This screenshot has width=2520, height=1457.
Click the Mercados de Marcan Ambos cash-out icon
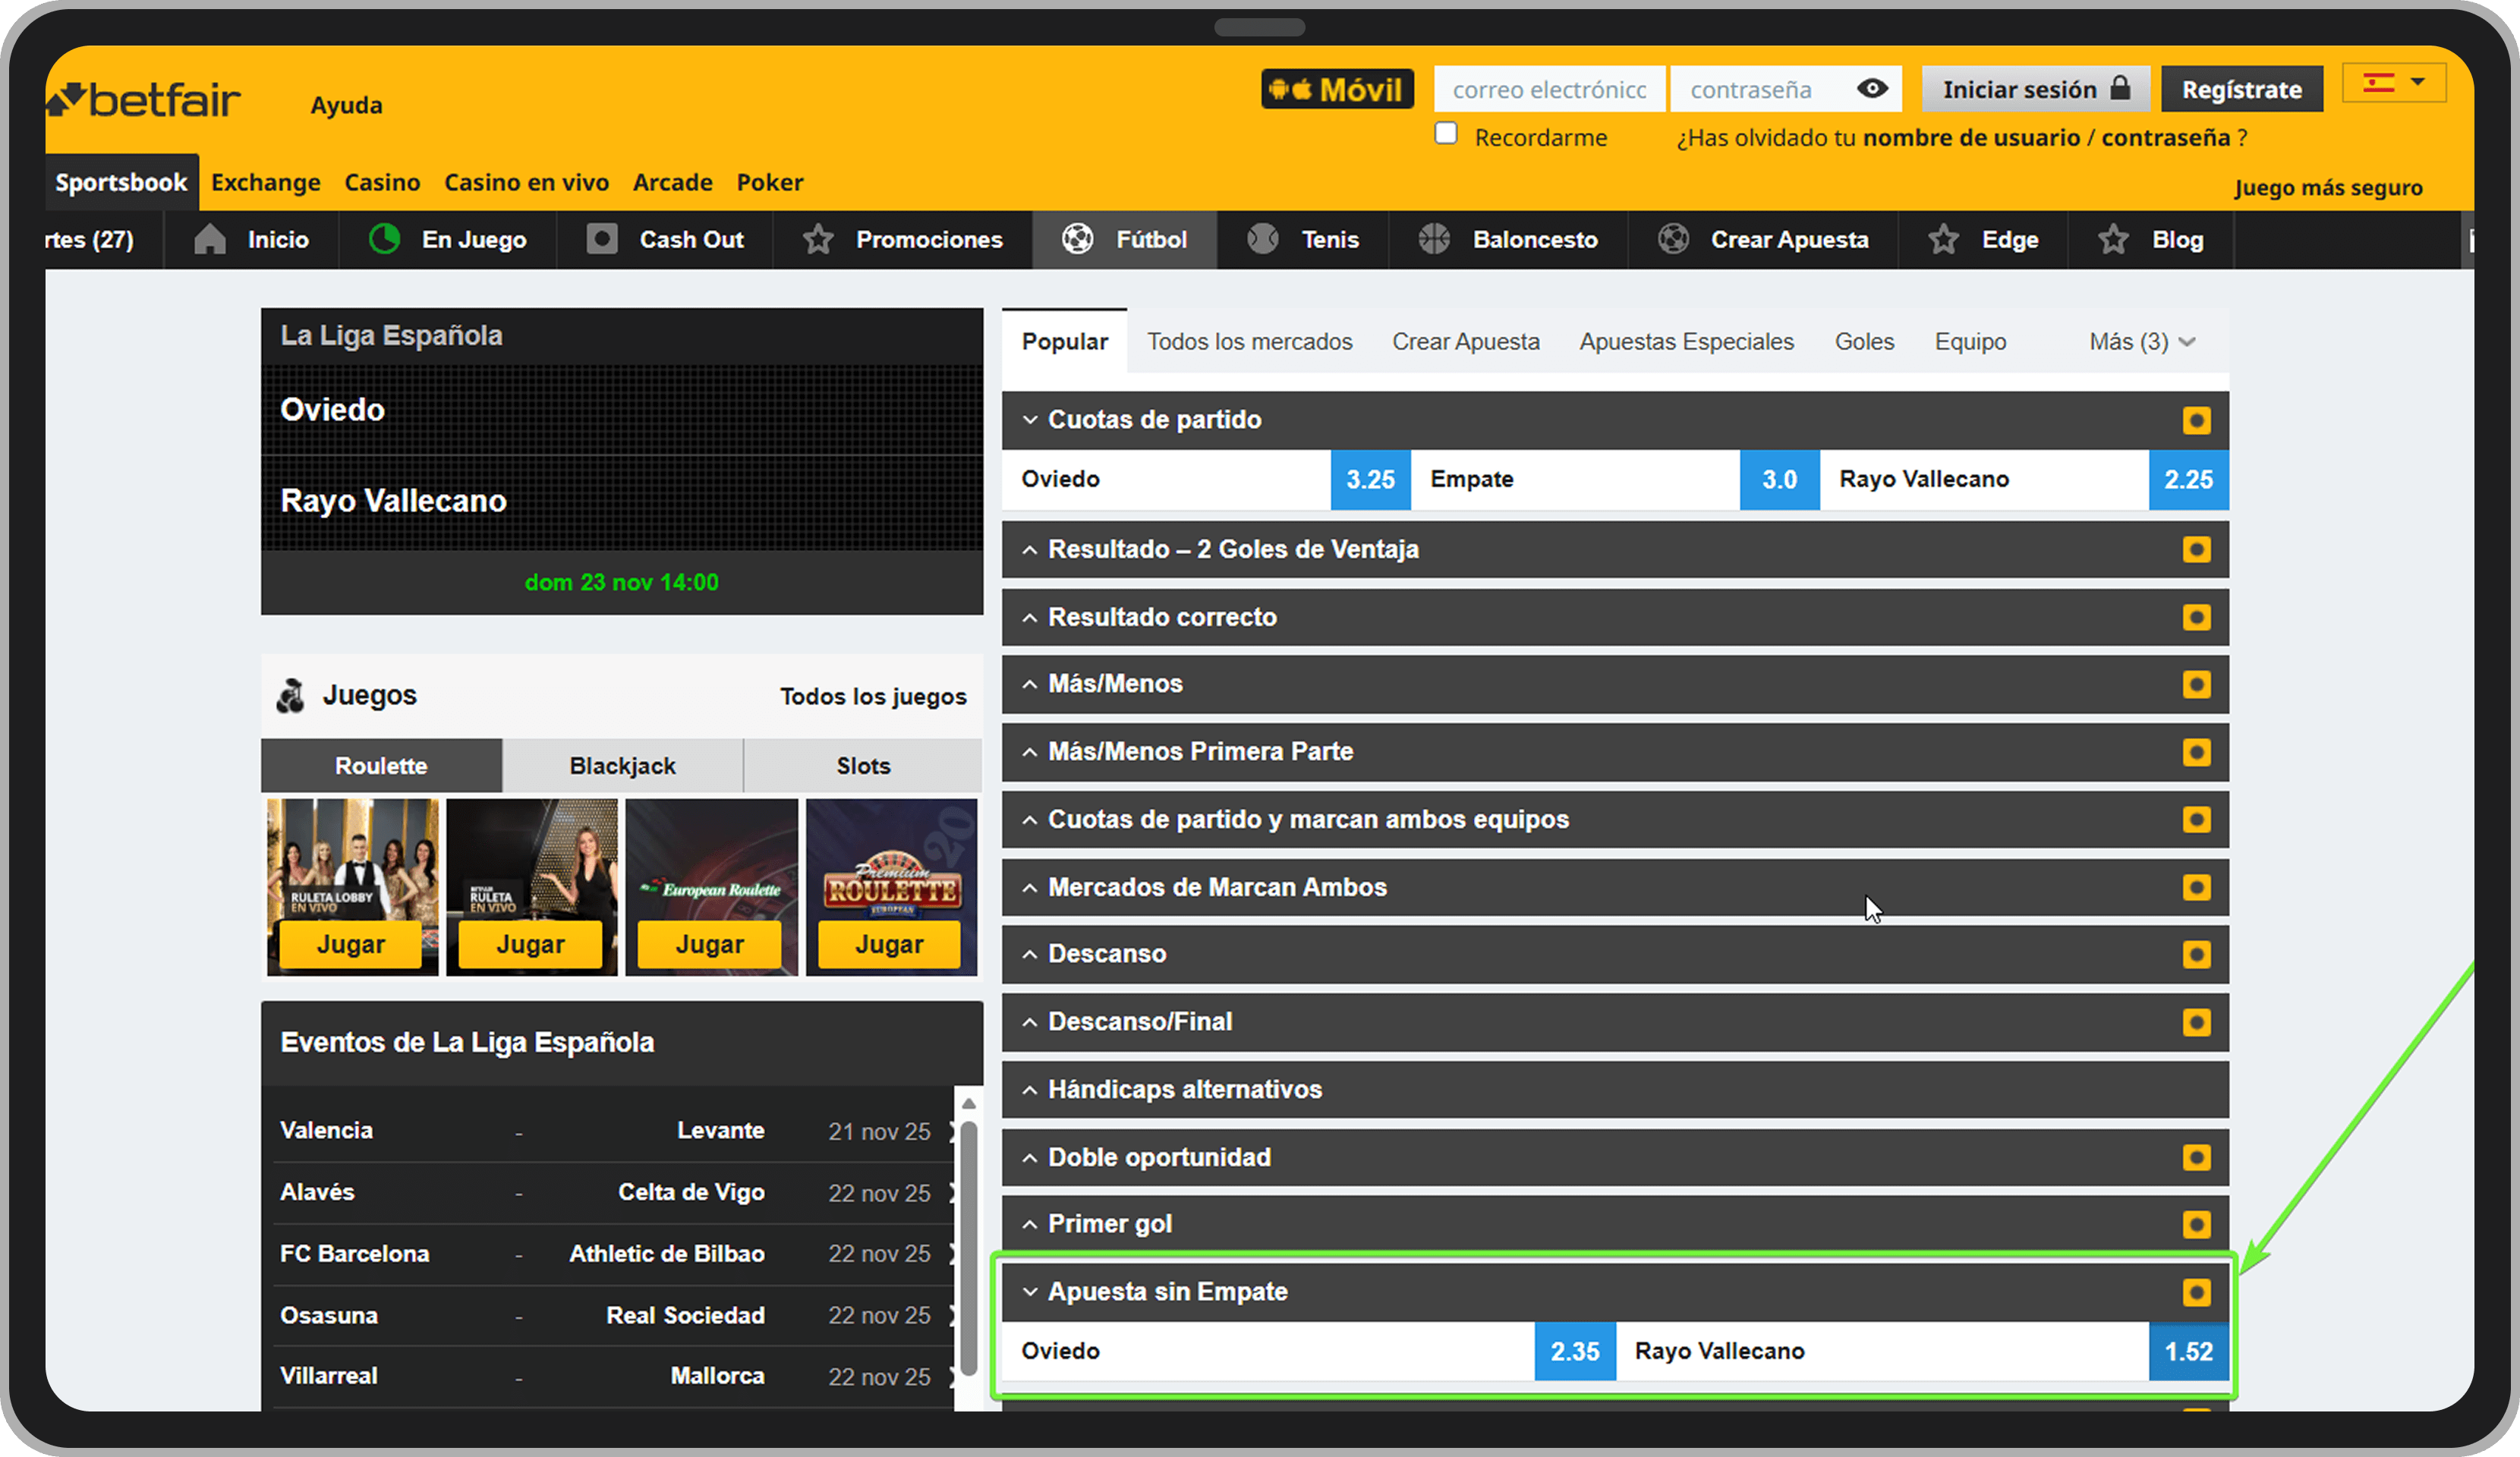[x=2196, y=887]
